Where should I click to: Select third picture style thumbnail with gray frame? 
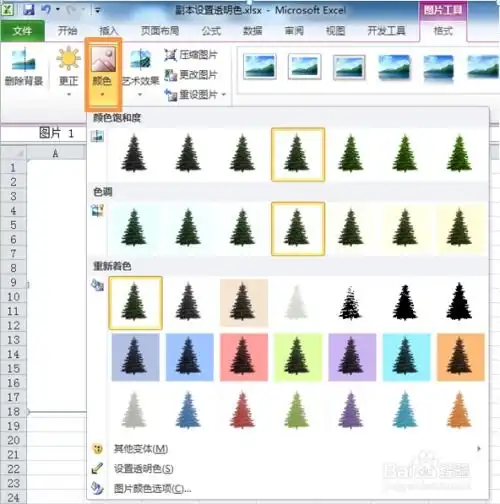[349, 67]
